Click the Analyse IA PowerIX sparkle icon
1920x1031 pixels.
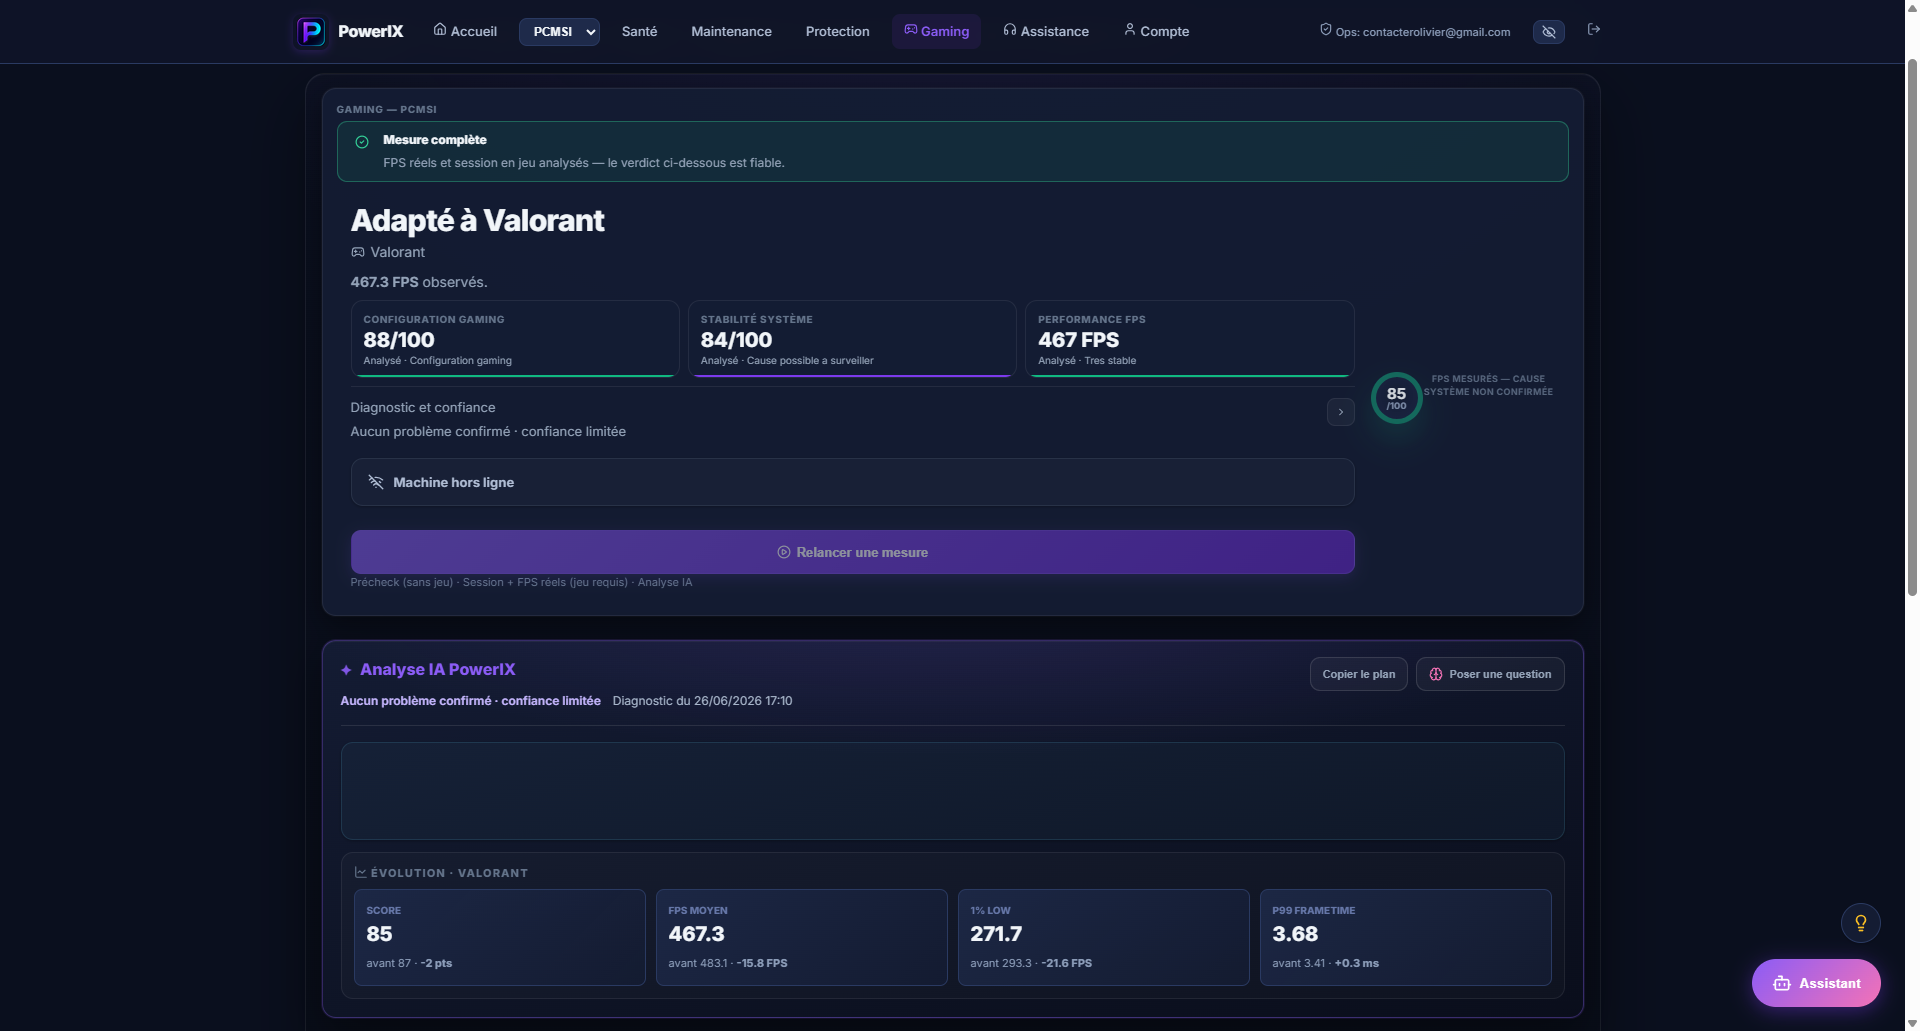point(346,670)
